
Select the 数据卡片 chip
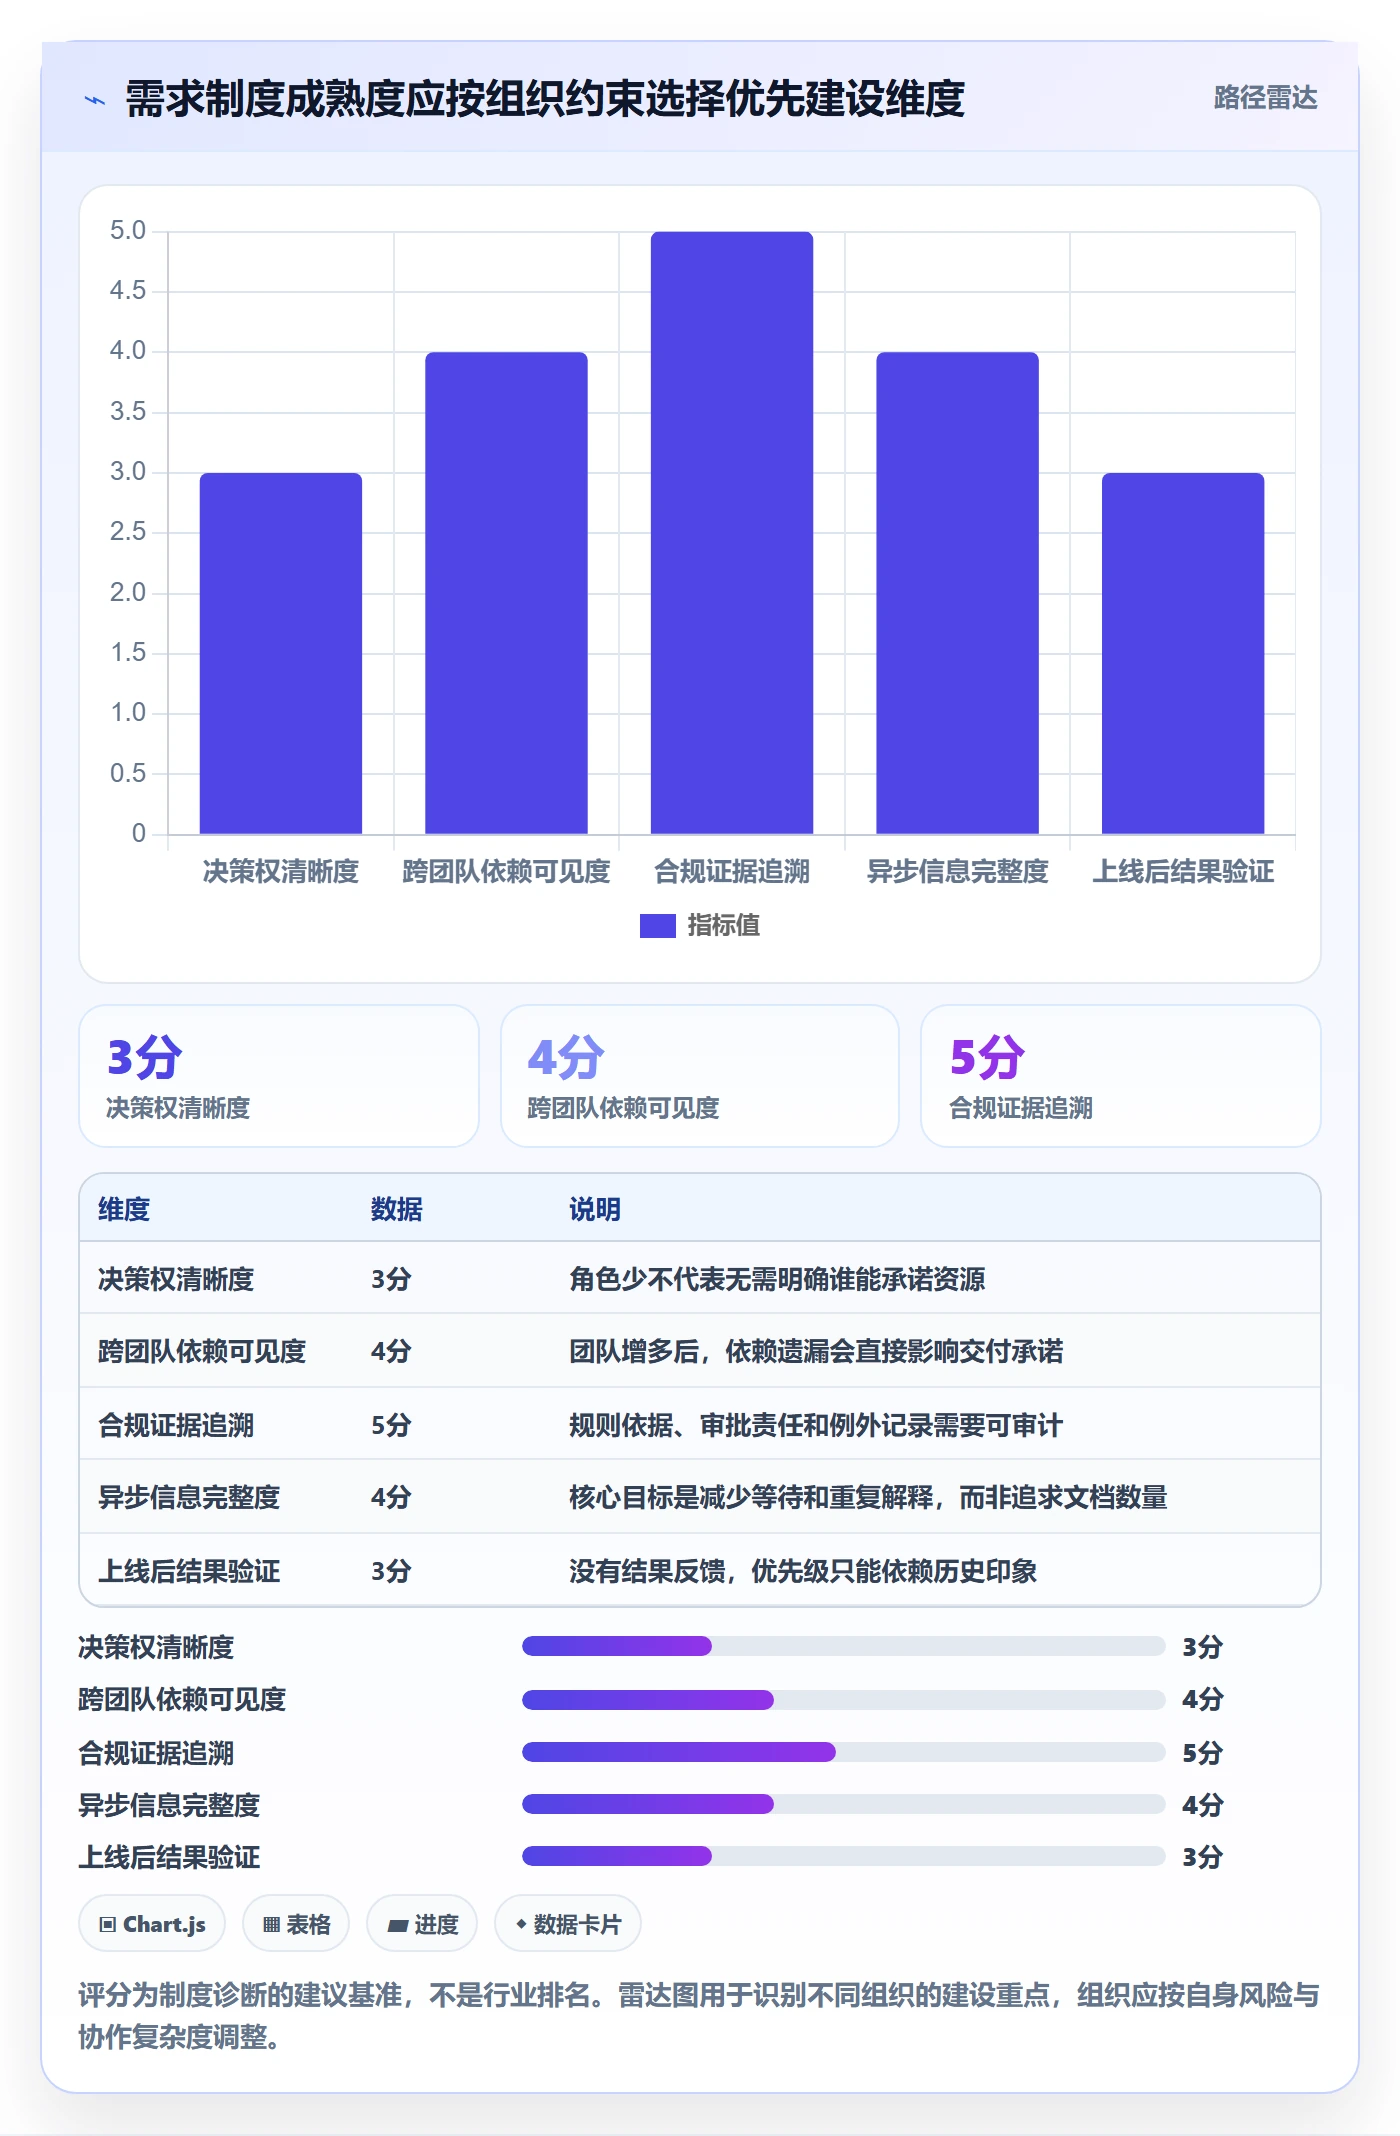pos(568,1923)
